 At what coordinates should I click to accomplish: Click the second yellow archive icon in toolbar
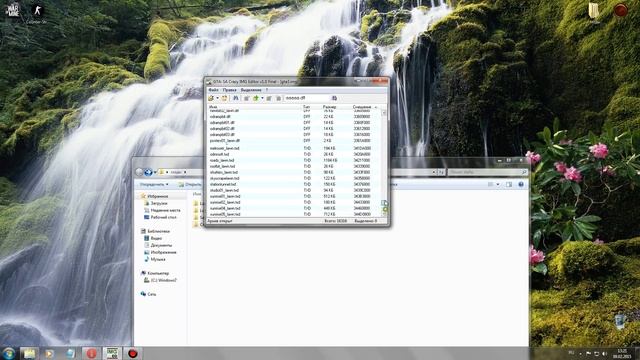[x=224, y=98]
